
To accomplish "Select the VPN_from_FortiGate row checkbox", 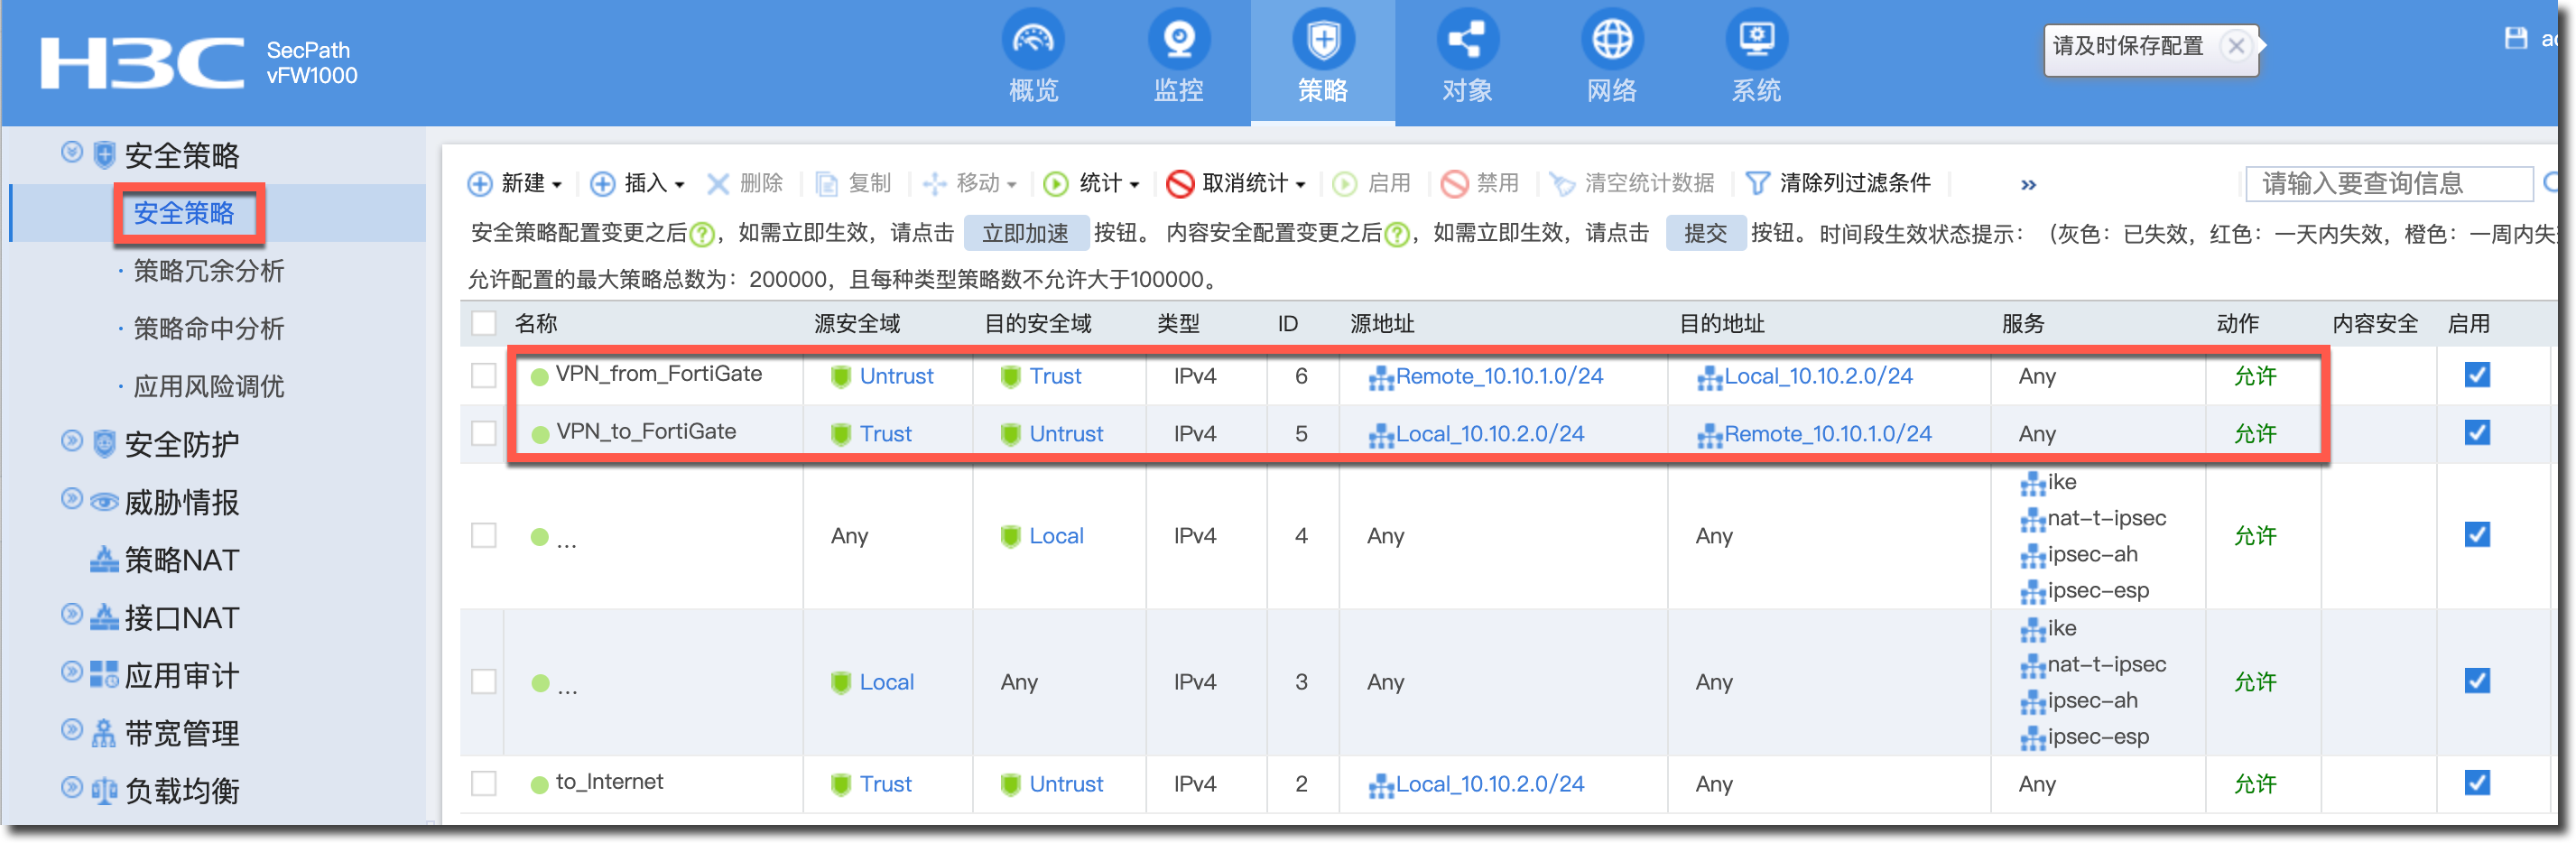I will [484, 376].
